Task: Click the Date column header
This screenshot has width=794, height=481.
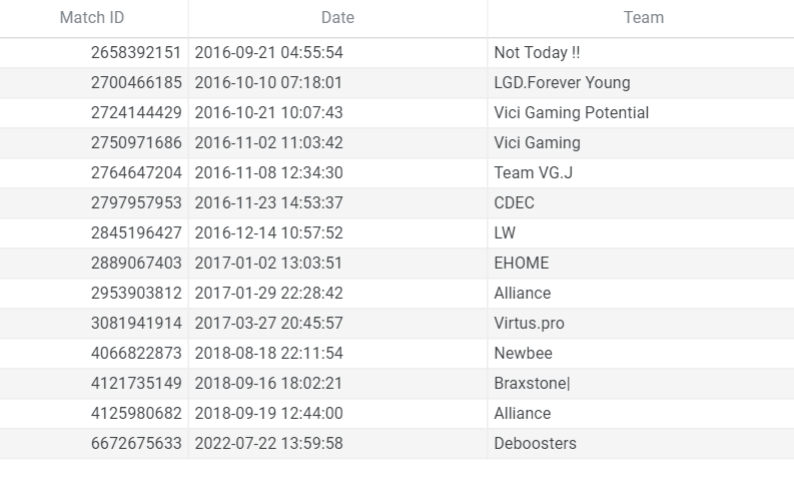Action: pyautogui.click(x=337, y=18)
